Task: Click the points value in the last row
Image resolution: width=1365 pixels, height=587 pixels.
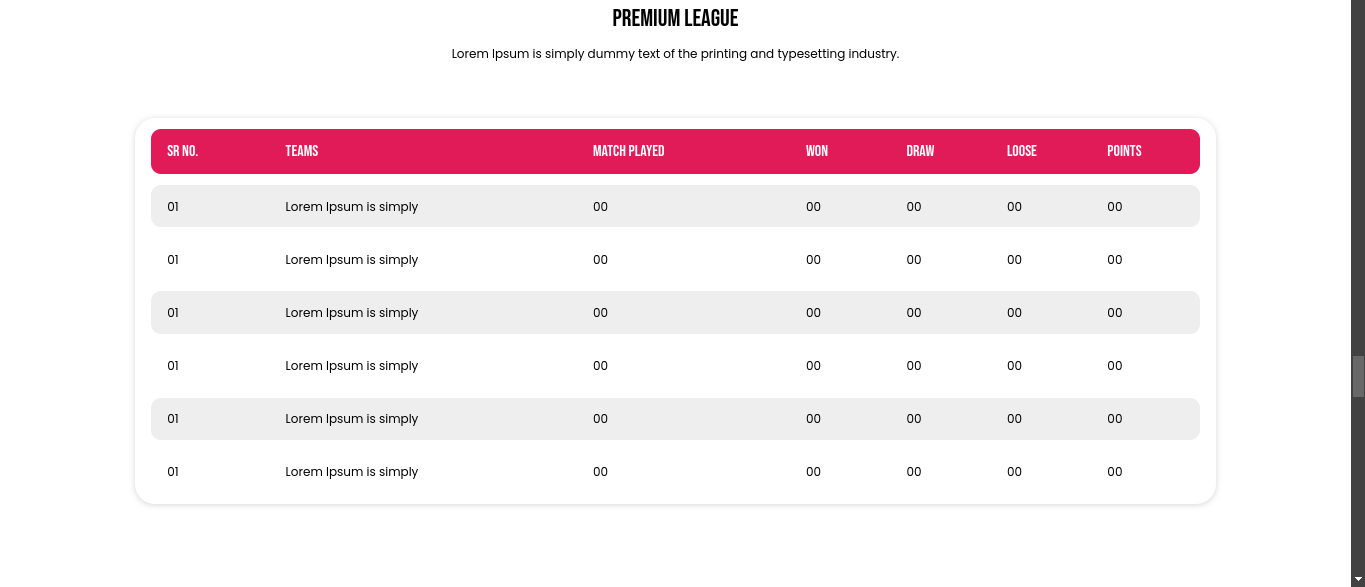Action: tap(1115, 472)
